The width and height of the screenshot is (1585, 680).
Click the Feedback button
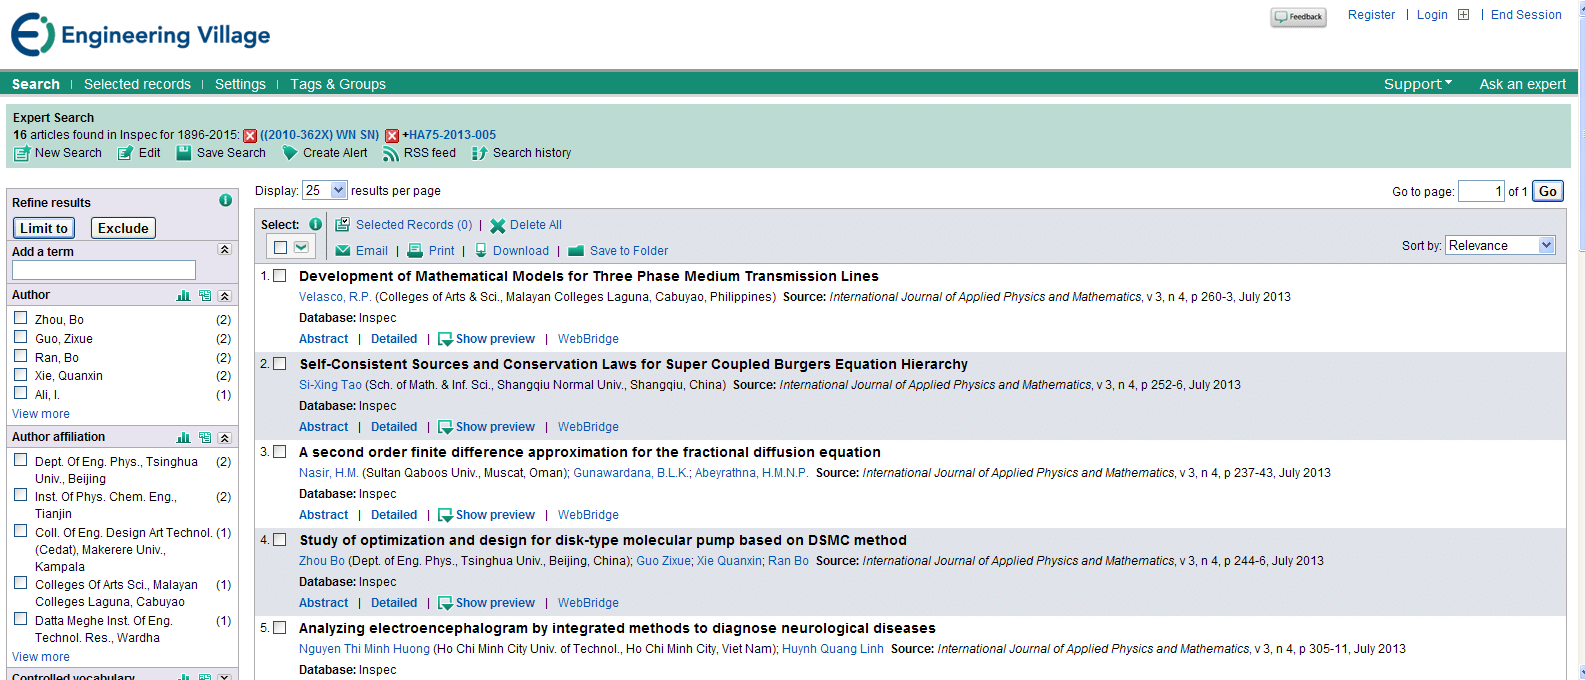pyautogui.click(x=1299, y=17)
